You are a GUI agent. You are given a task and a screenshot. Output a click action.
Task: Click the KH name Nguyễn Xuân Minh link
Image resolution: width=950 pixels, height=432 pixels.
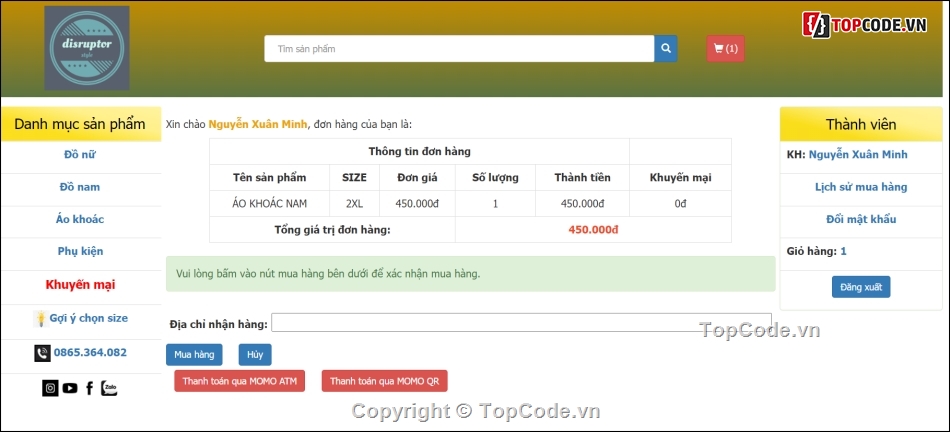point(858,155)
